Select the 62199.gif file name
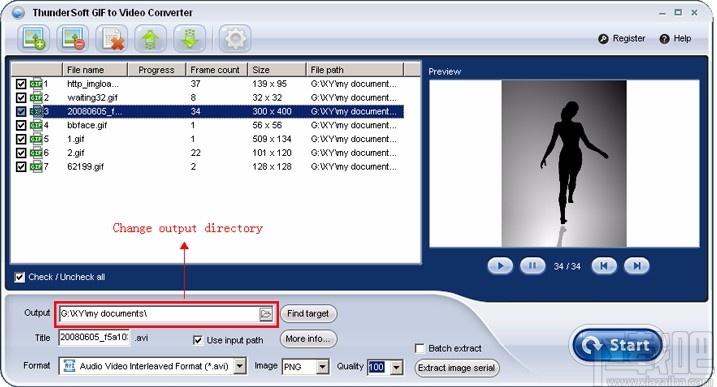The height and width of the screenshot is (387, 717). pos(86,167)
